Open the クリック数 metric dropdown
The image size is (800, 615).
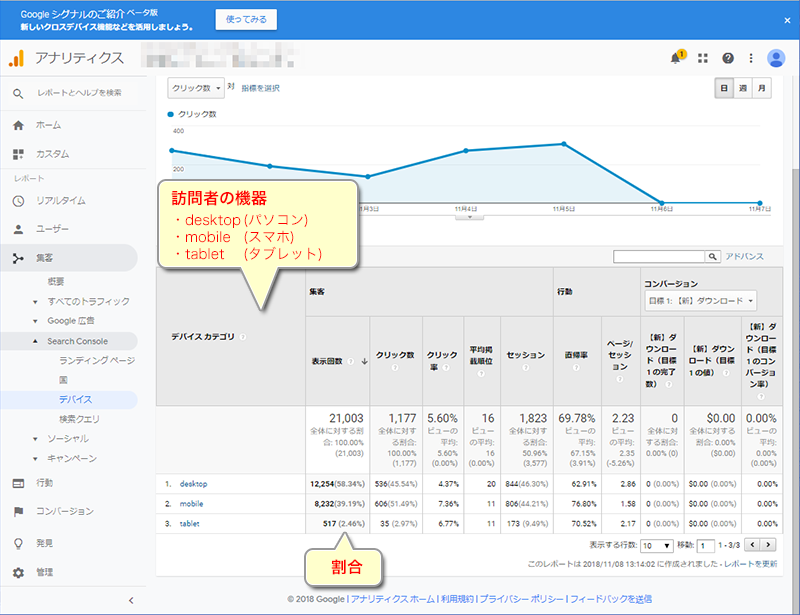point(195,88)
